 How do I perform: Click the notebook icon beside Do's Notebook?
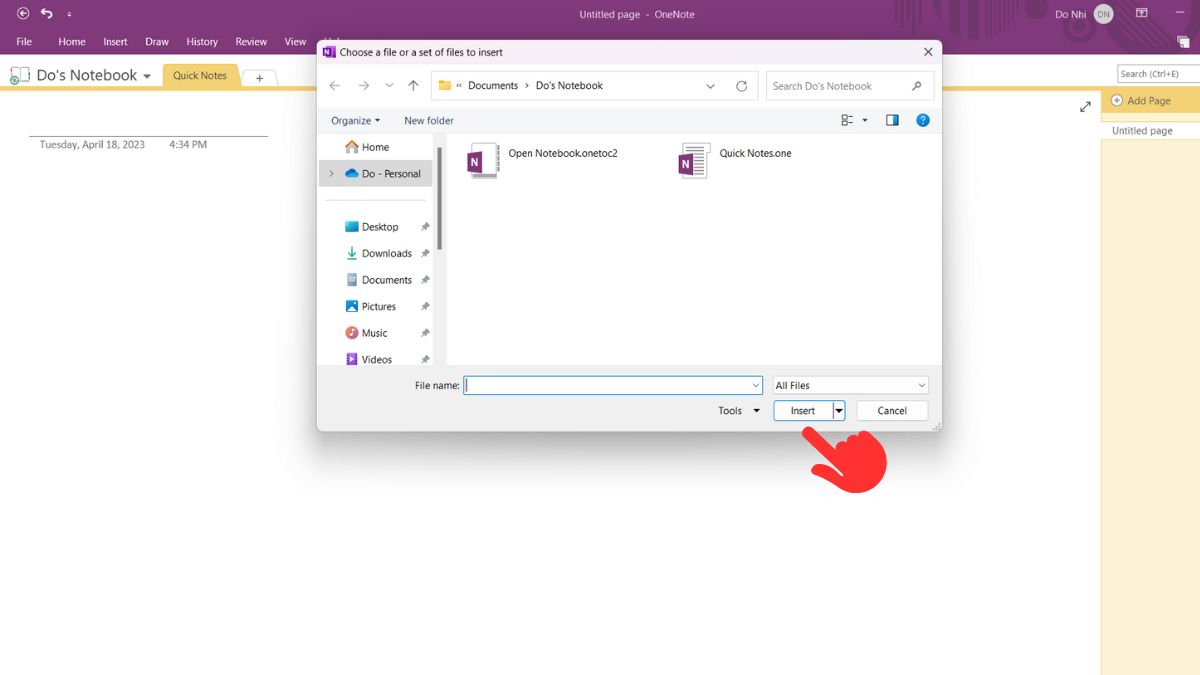pos(20,76)
